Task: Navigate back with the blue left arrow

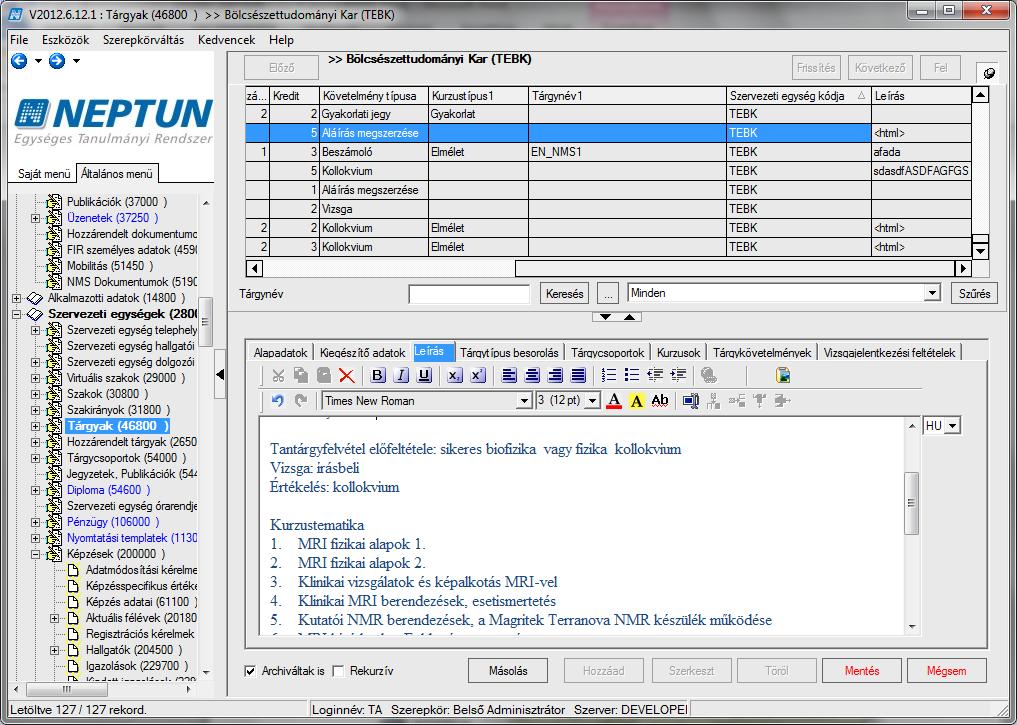Action: (x=19, y=61)
